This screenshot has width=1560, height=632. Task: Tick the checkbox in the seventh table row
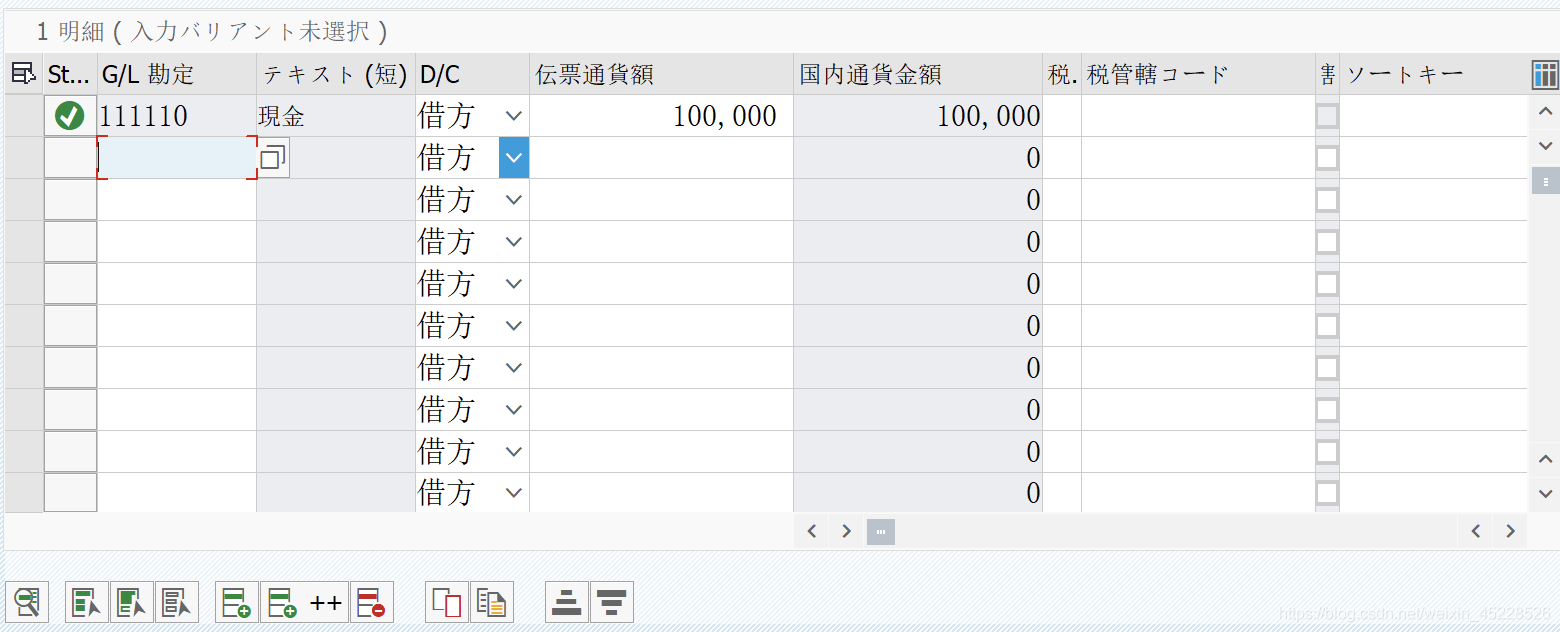pos(1327,368)
